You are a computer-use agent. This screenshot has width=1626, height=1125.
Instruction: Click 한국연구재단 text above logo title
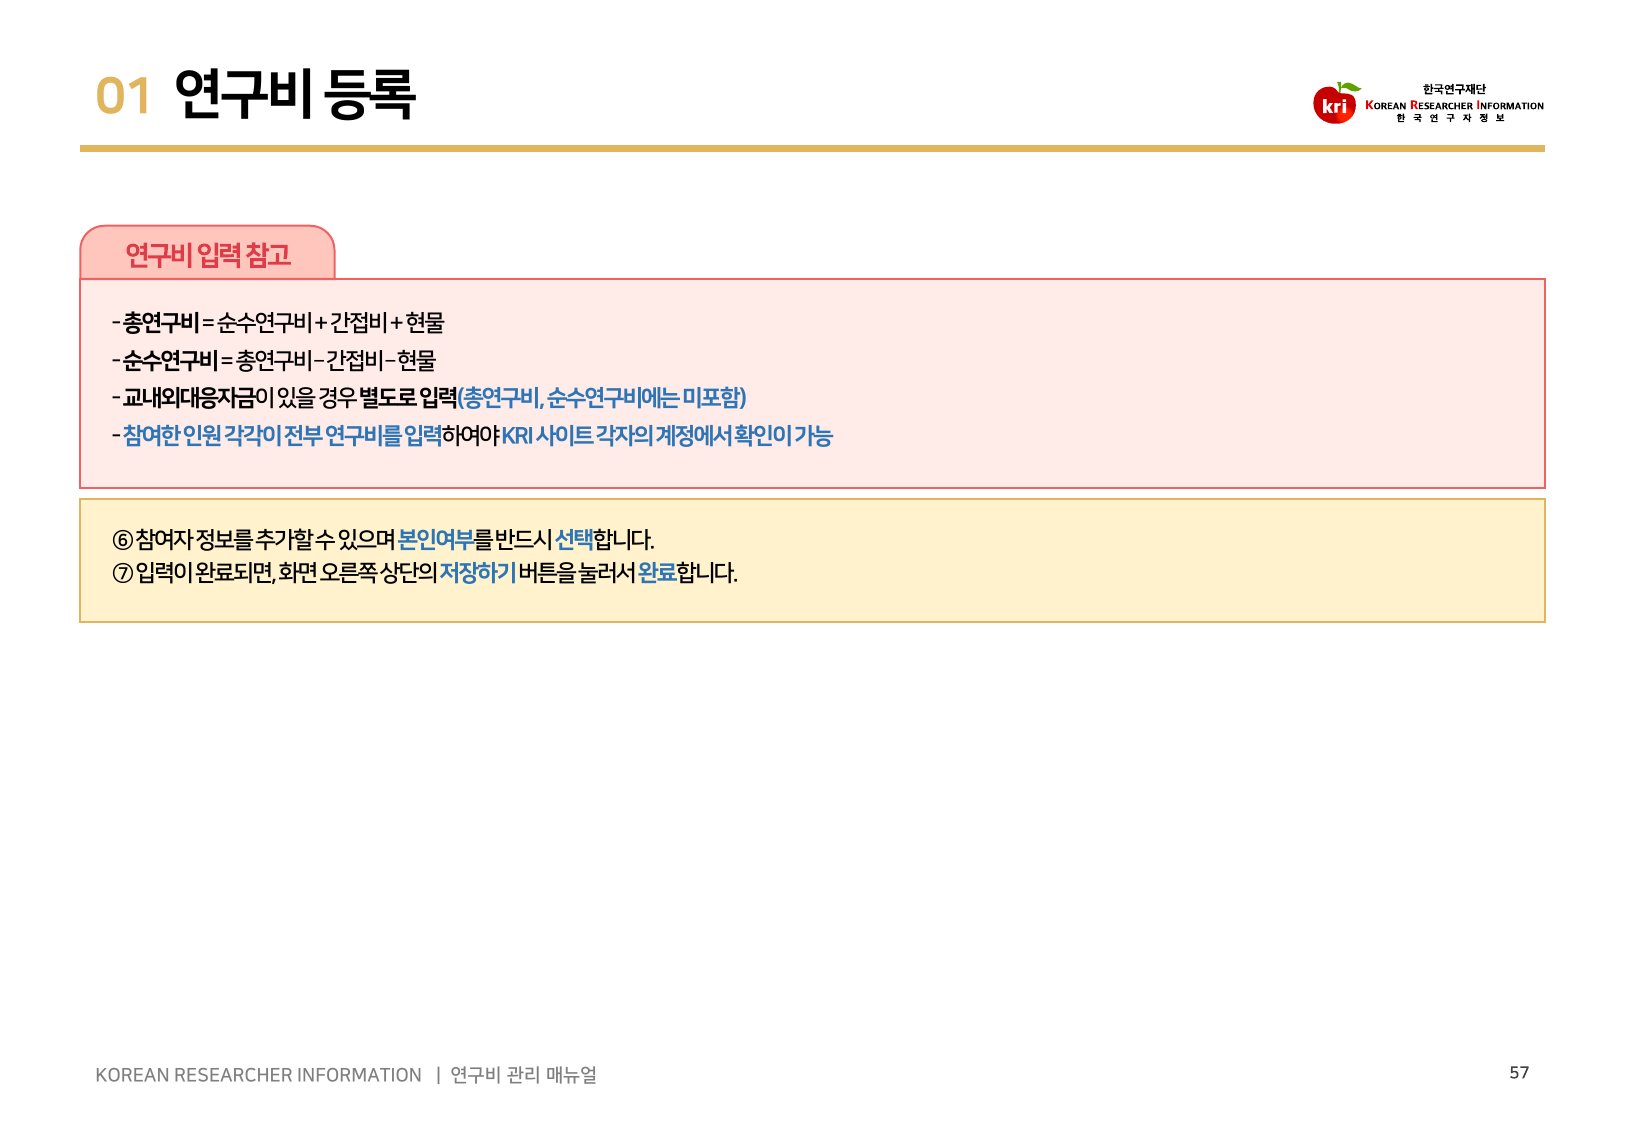1454,89
